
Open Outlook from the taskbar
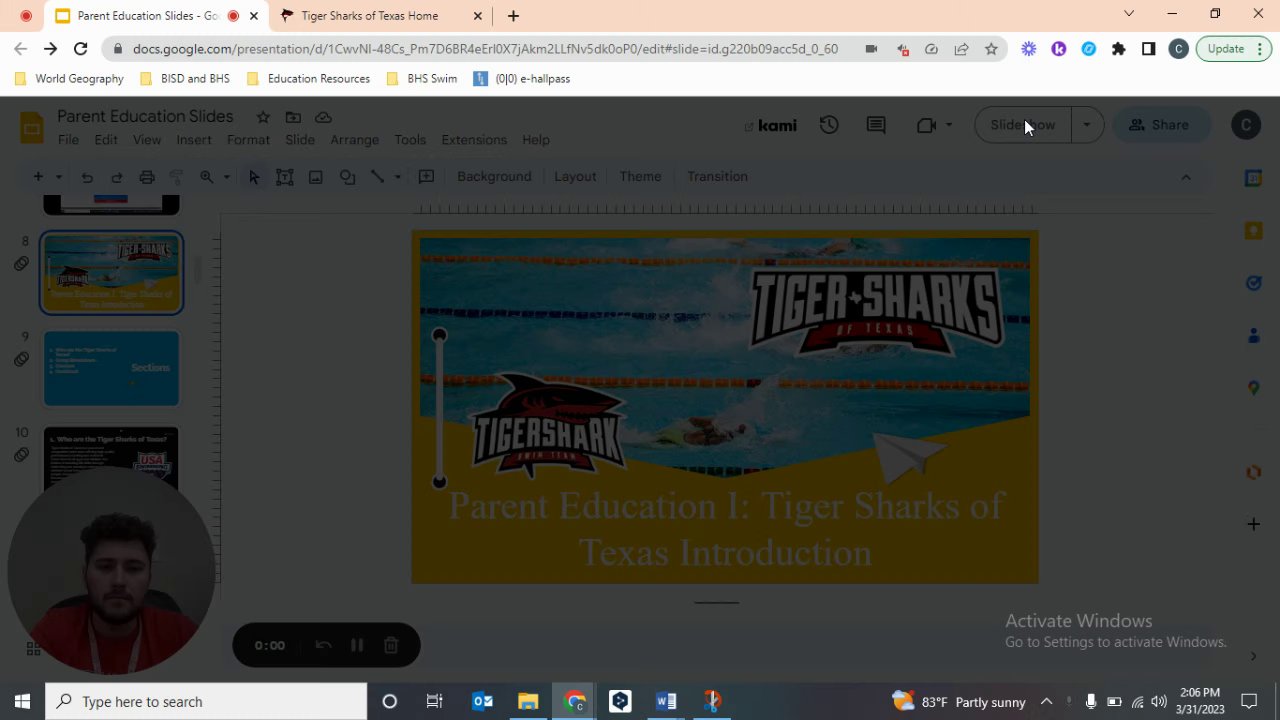point(482,702)
